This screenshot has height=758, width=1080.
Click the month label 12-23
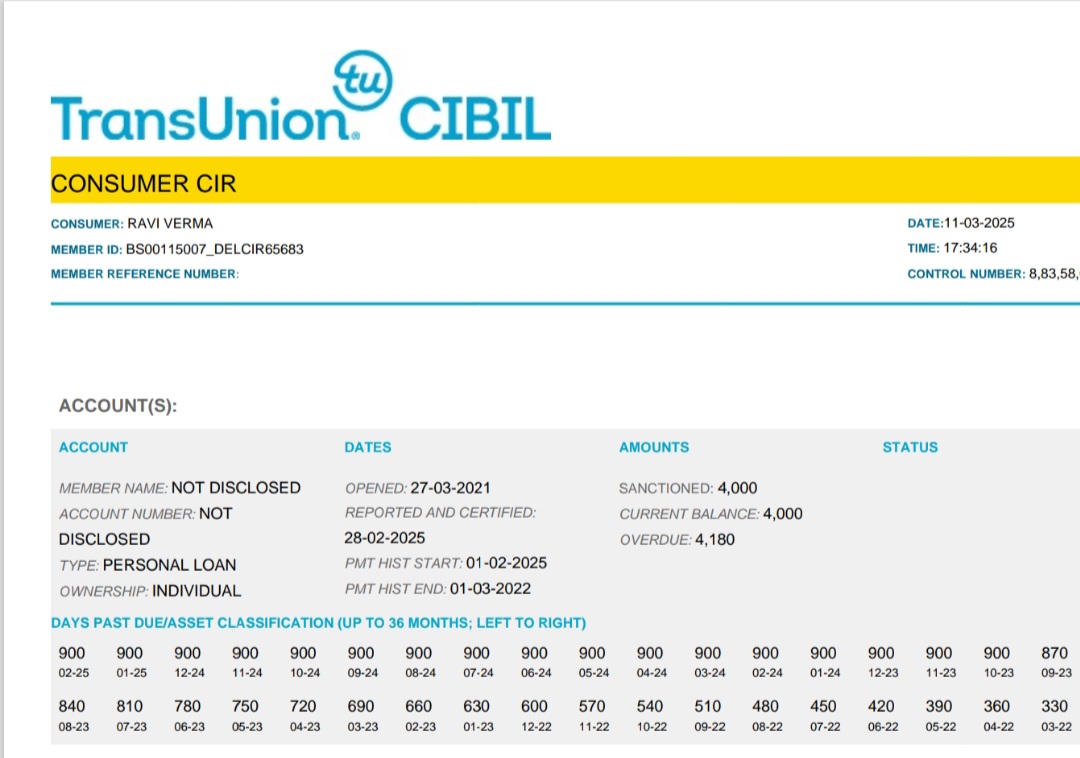click(883, 673)
